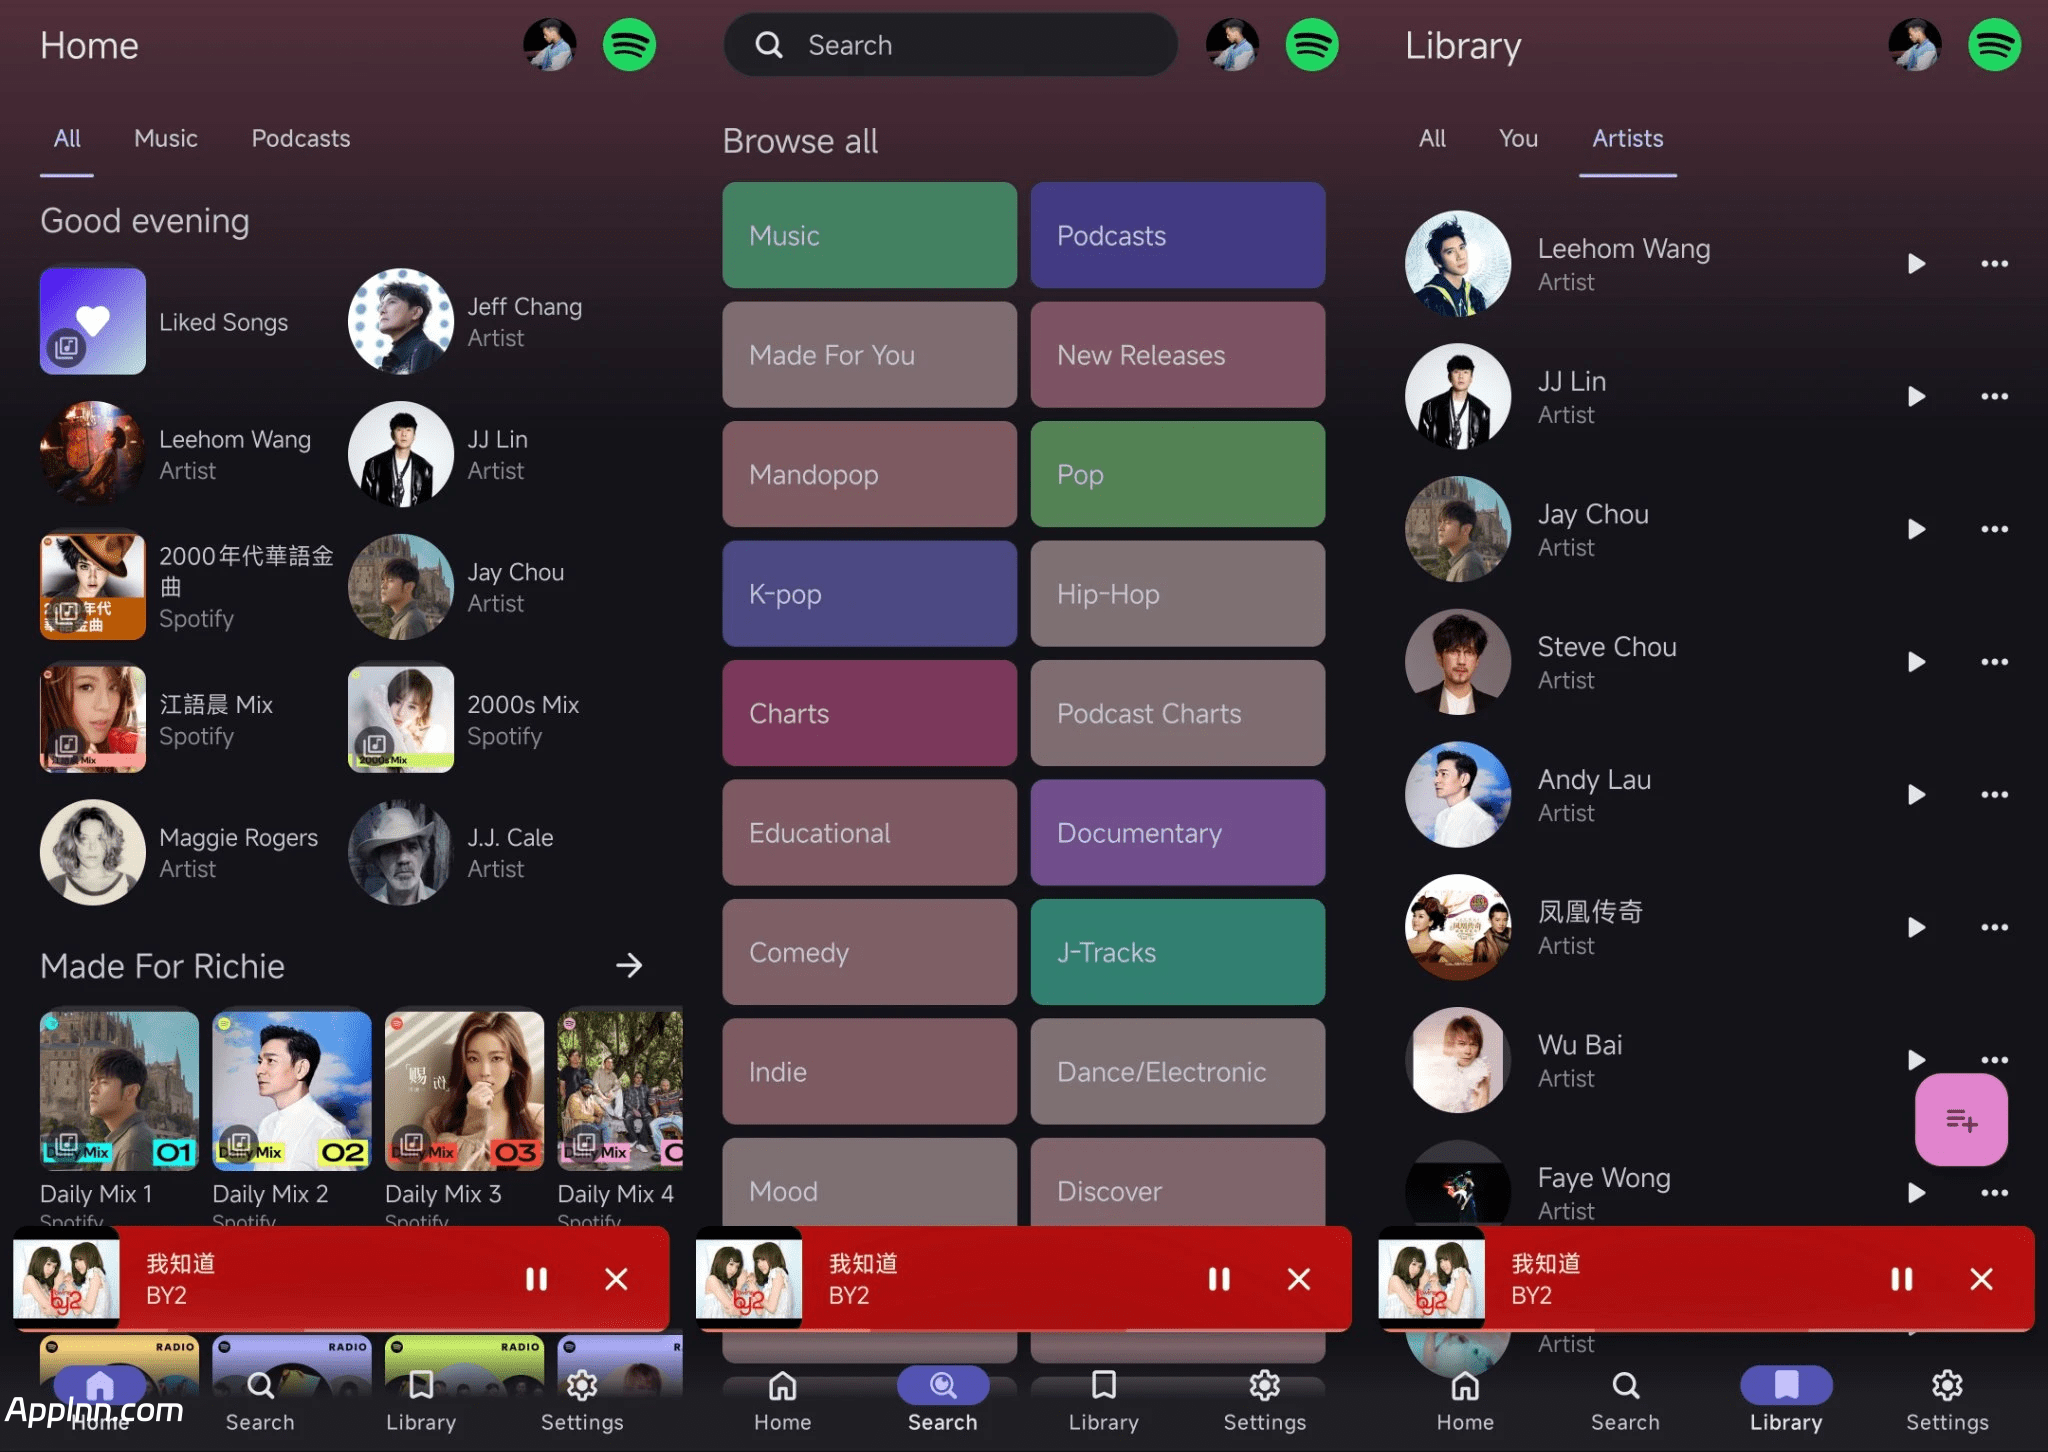
Task: Select the Podcasts tab on the Home screen
Action: point(301,138)
